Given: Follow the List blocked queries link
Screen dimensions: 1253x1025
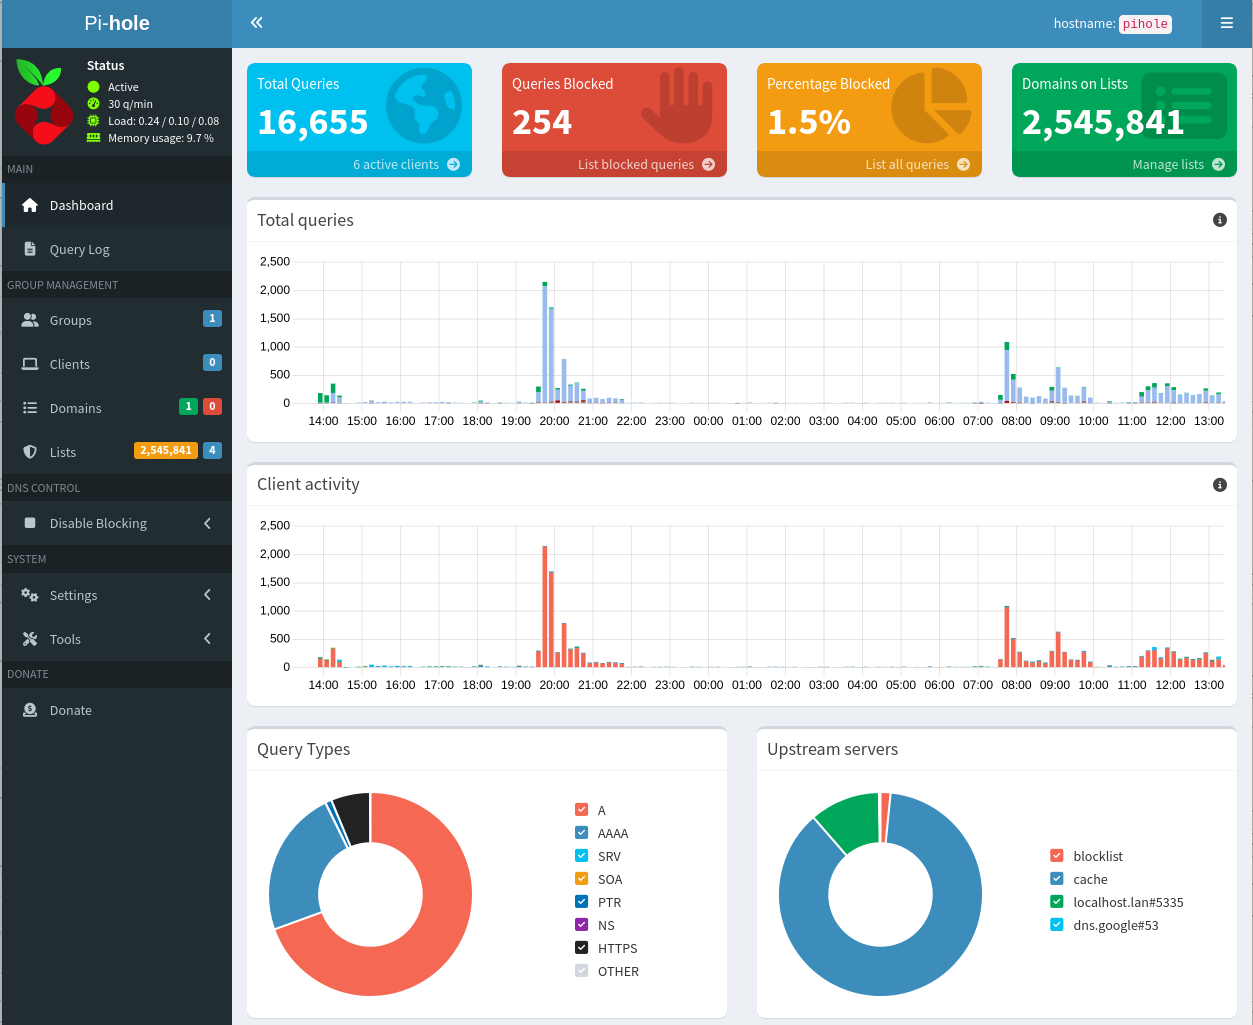Looking at the screenshot, I should coord(615,164).
